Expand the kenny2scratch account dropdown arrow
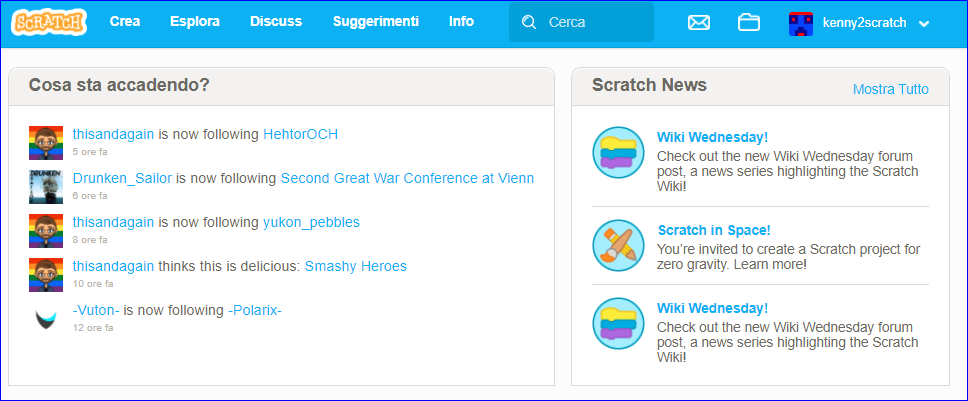Image resolution: width=968 pixels, height=401 pixels. 924,24
